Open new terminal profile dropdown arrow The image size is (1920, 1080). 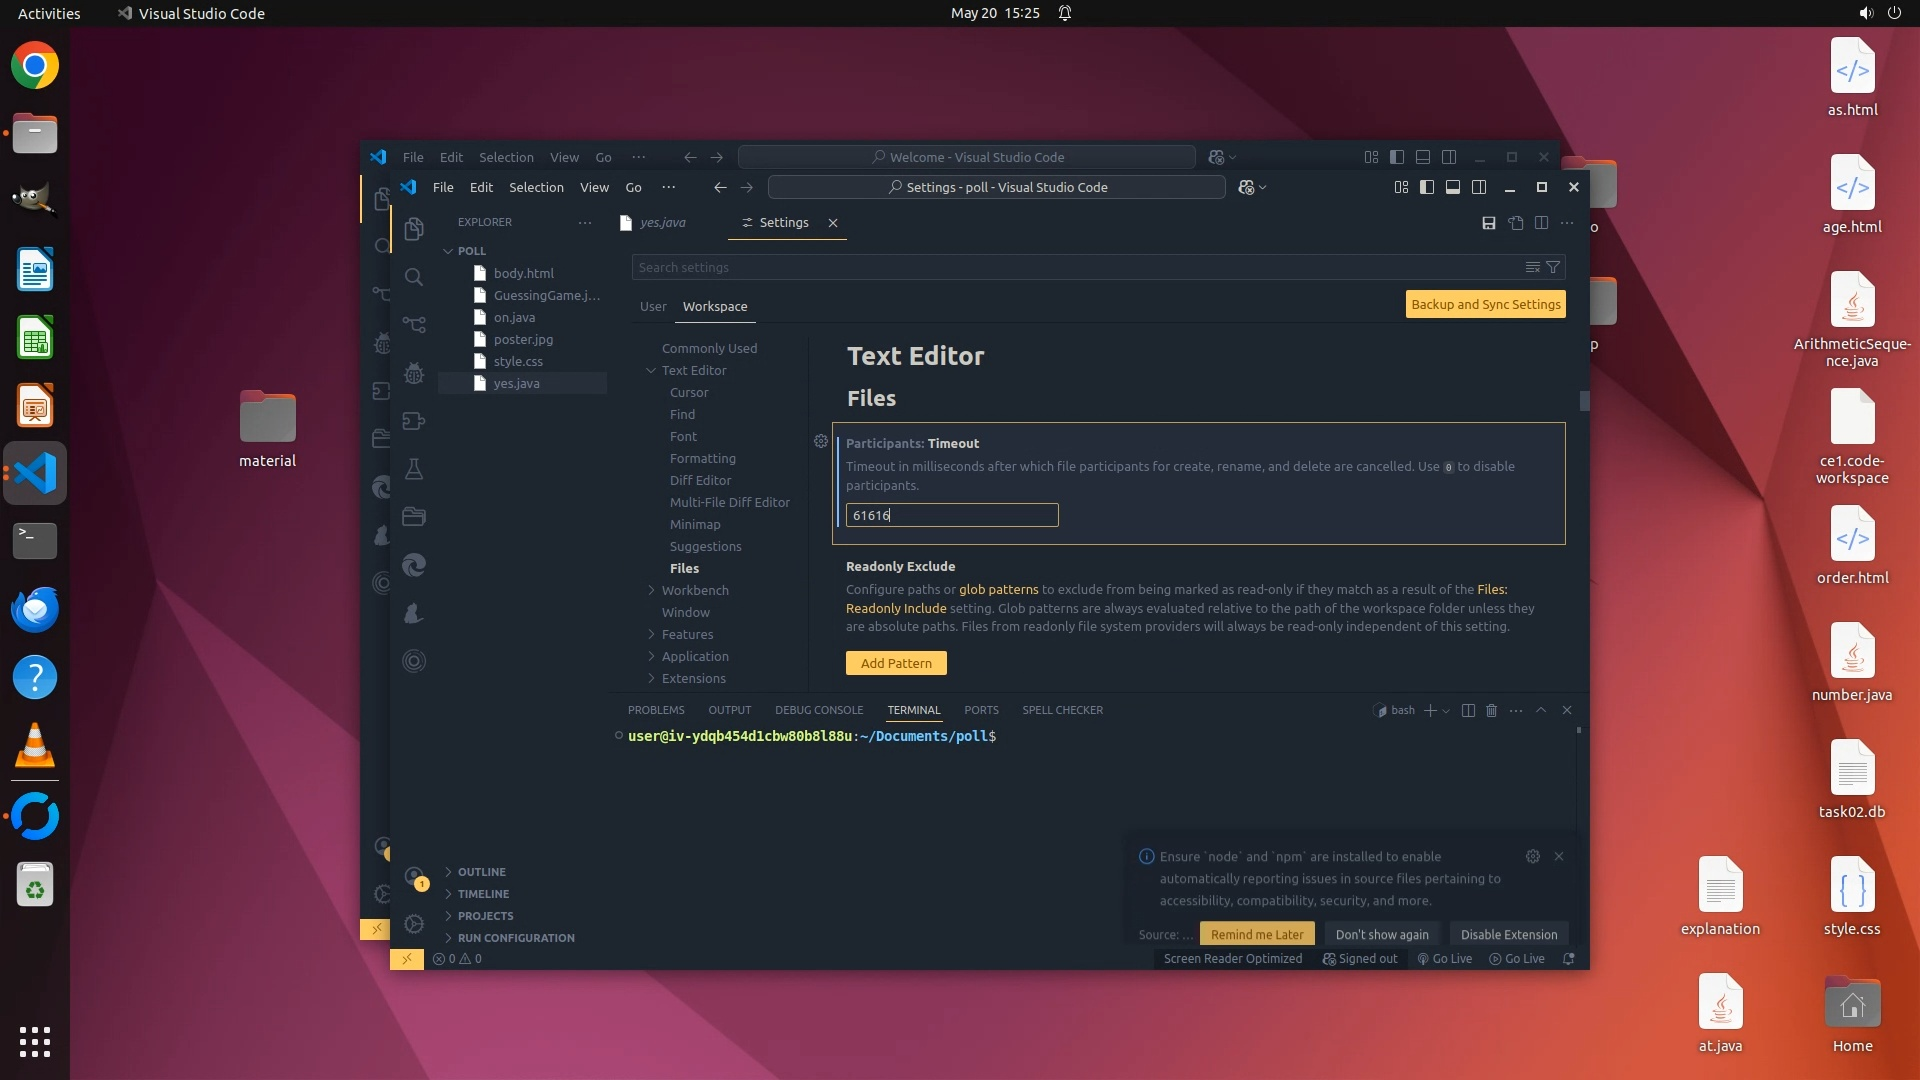point(1446,711)
